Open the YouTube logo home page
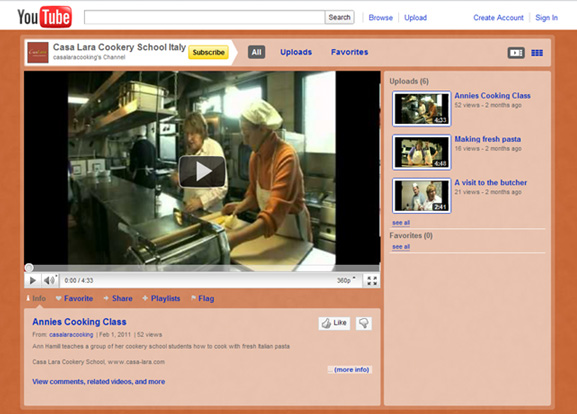Screen dimensions: 577x414 pyautogui.click(x=45, y=17)
